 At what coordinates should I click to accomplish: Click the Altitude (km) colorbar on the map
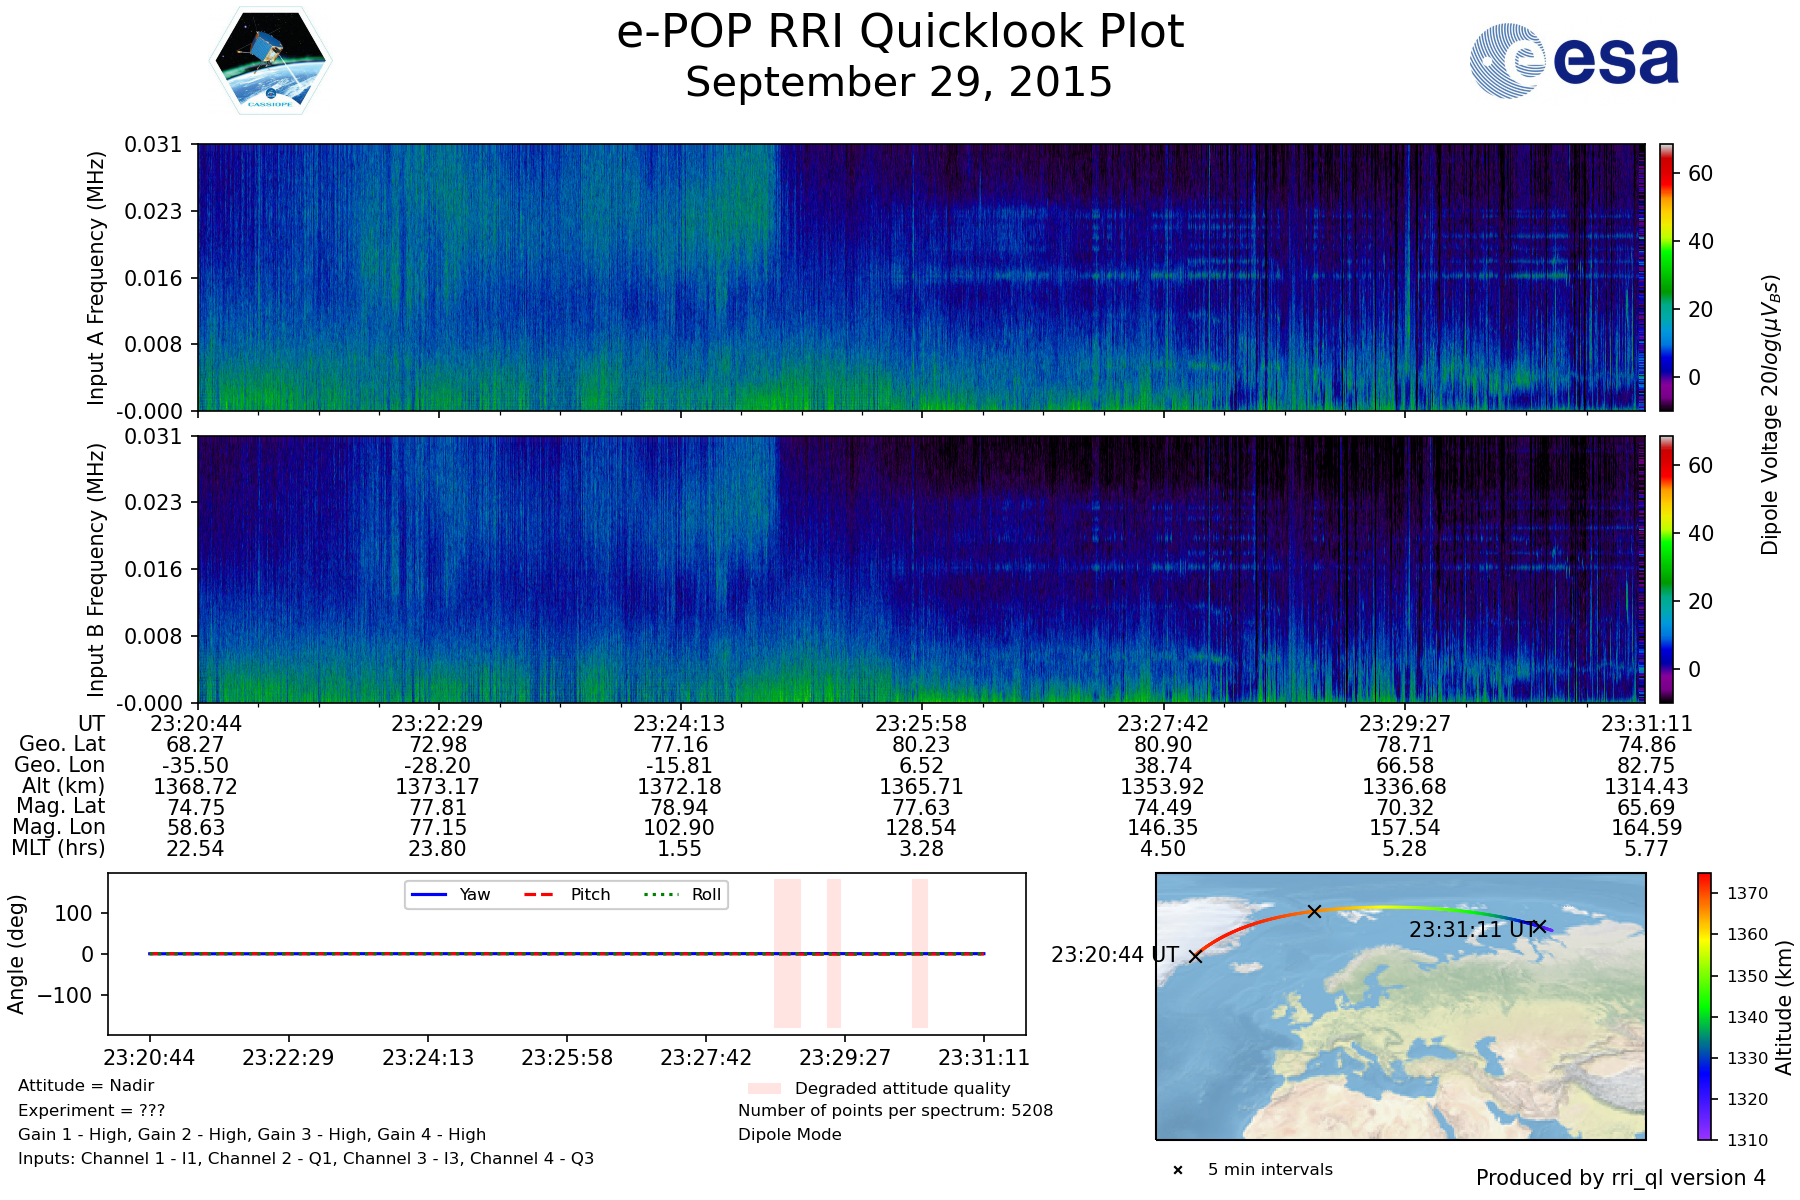pyautogui.click(x=1704, y=1006)
